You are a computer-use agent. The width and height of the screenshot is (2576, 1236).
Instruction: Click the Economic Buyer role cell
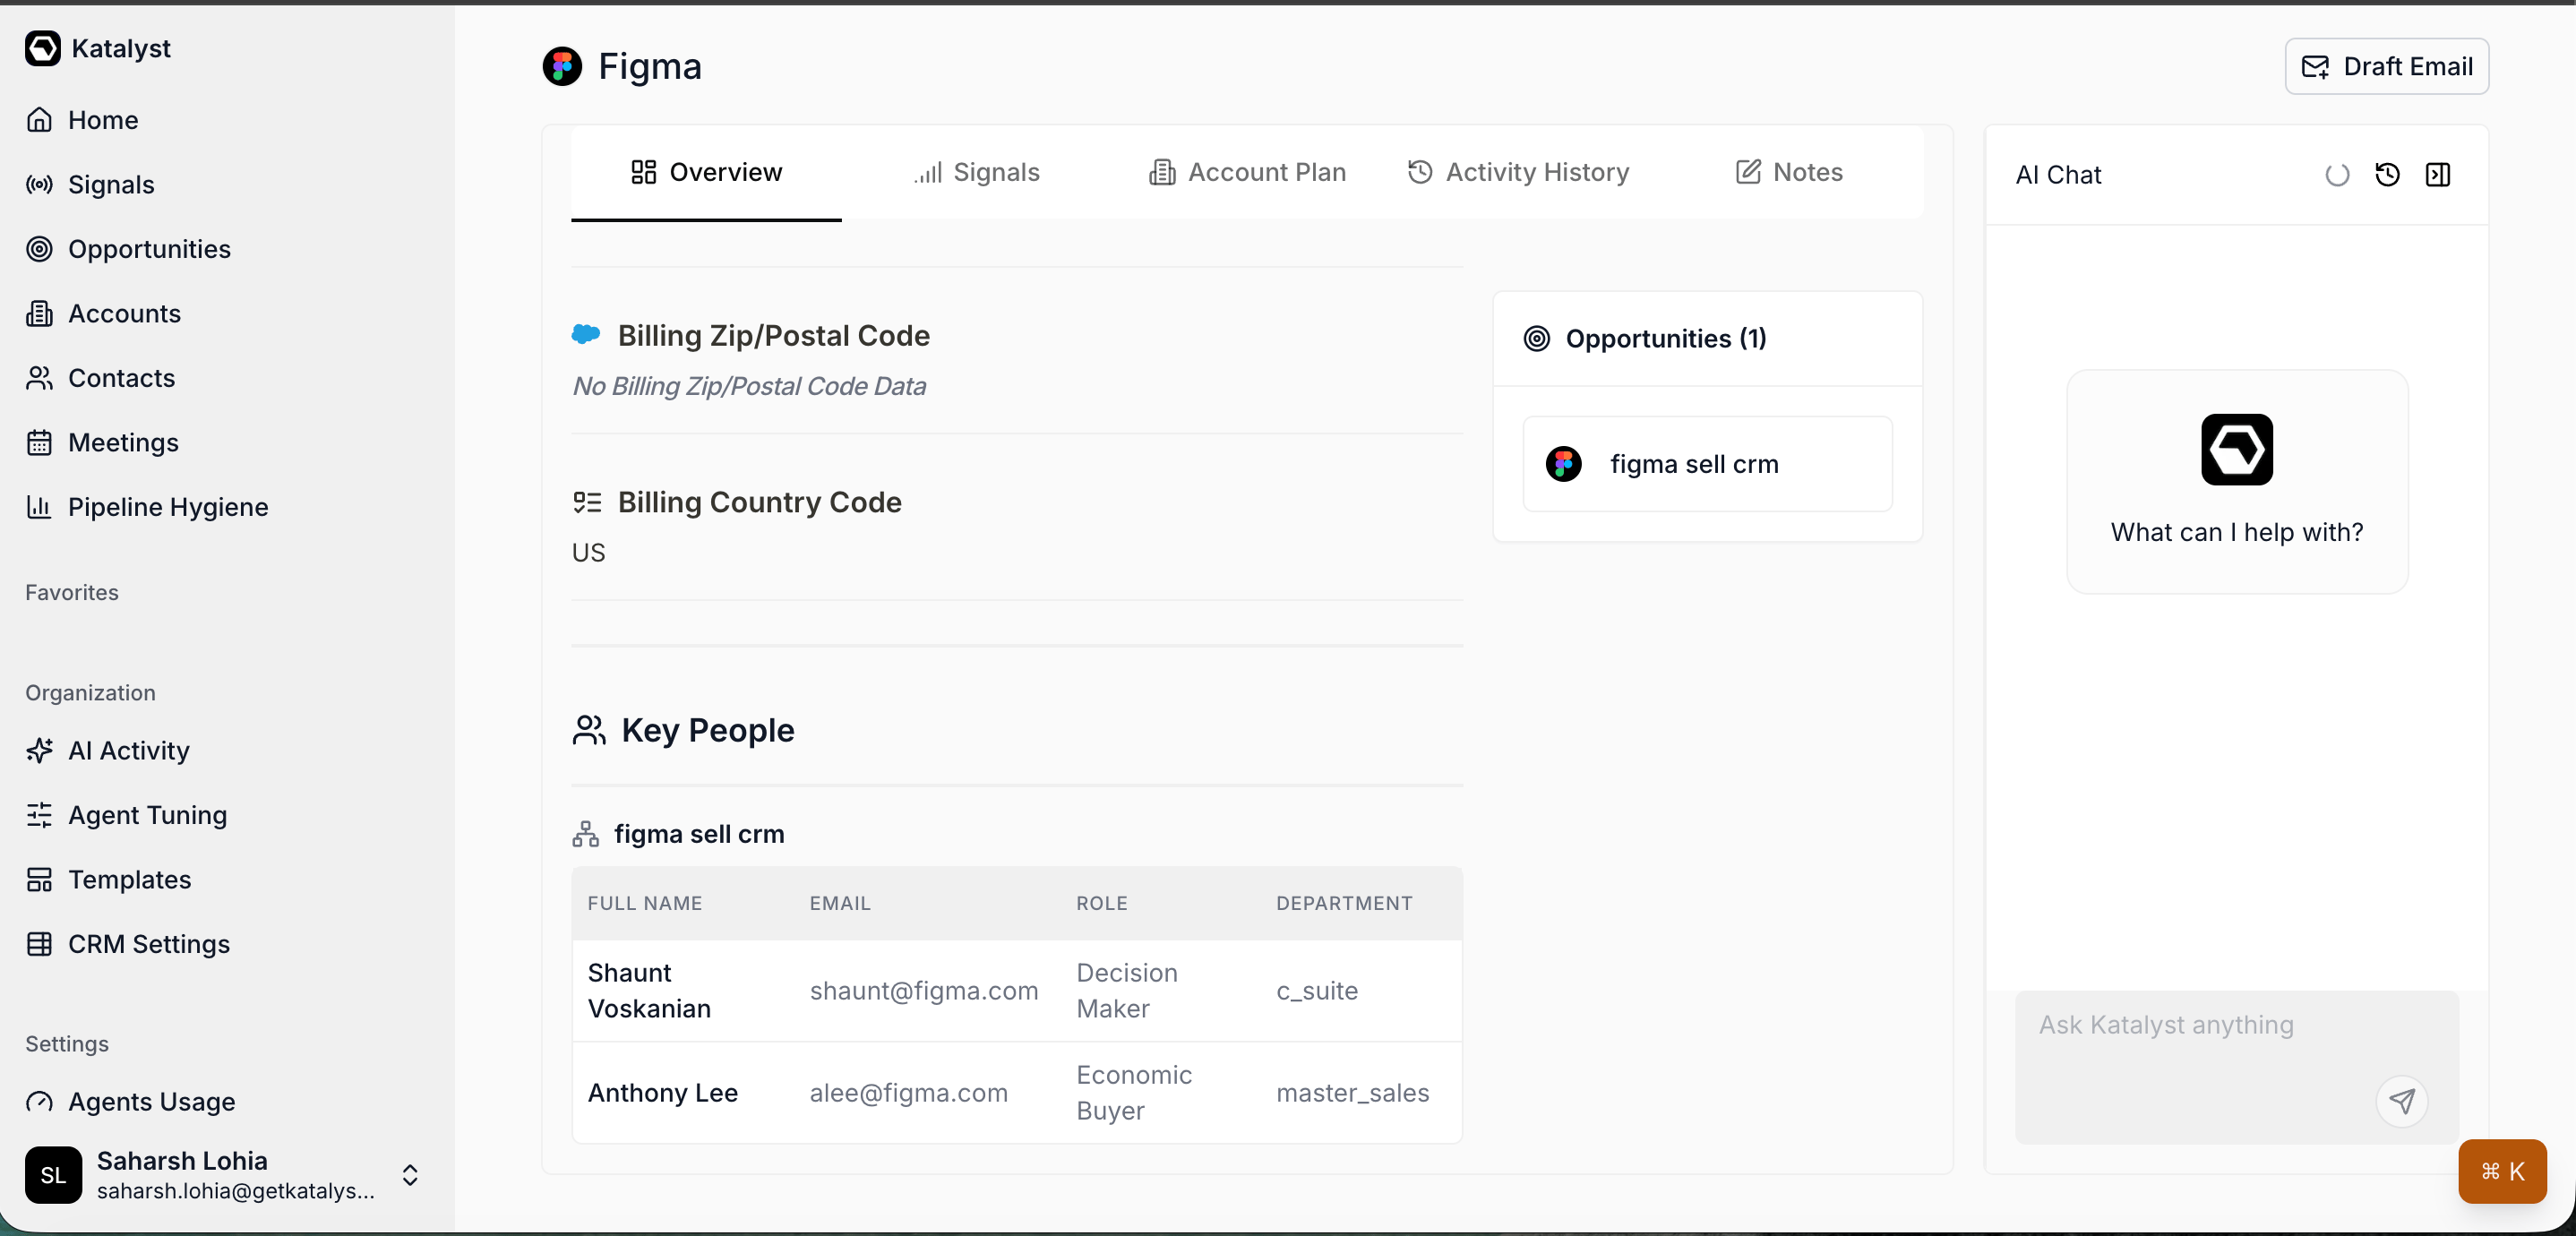click(1134, 1093)
